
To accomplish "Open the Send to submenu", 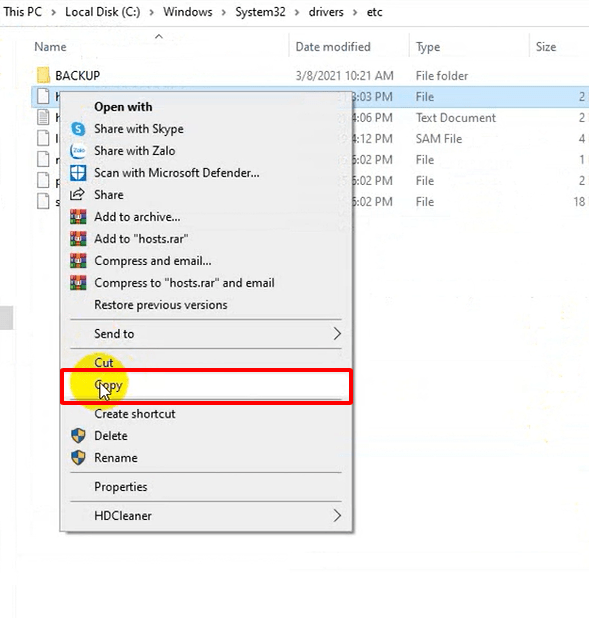I will [206, 334].
